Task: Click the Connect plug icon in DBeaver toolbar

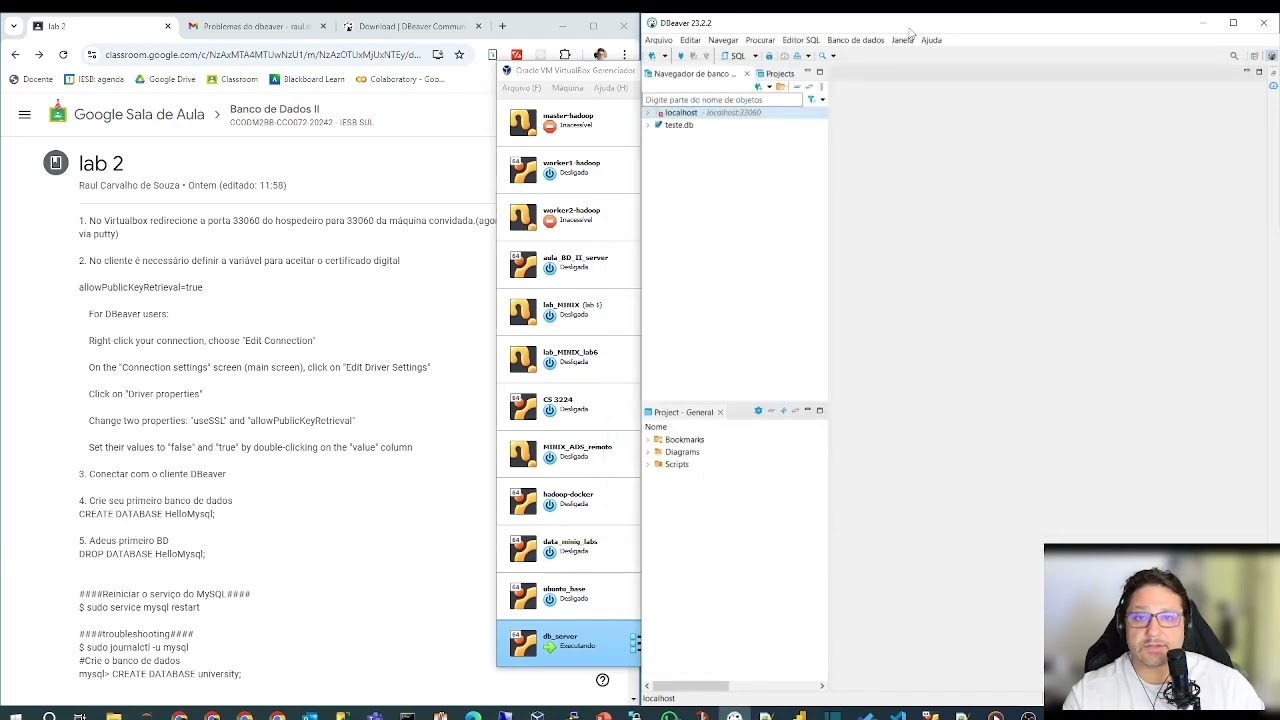Action: (x=681, y=56)
